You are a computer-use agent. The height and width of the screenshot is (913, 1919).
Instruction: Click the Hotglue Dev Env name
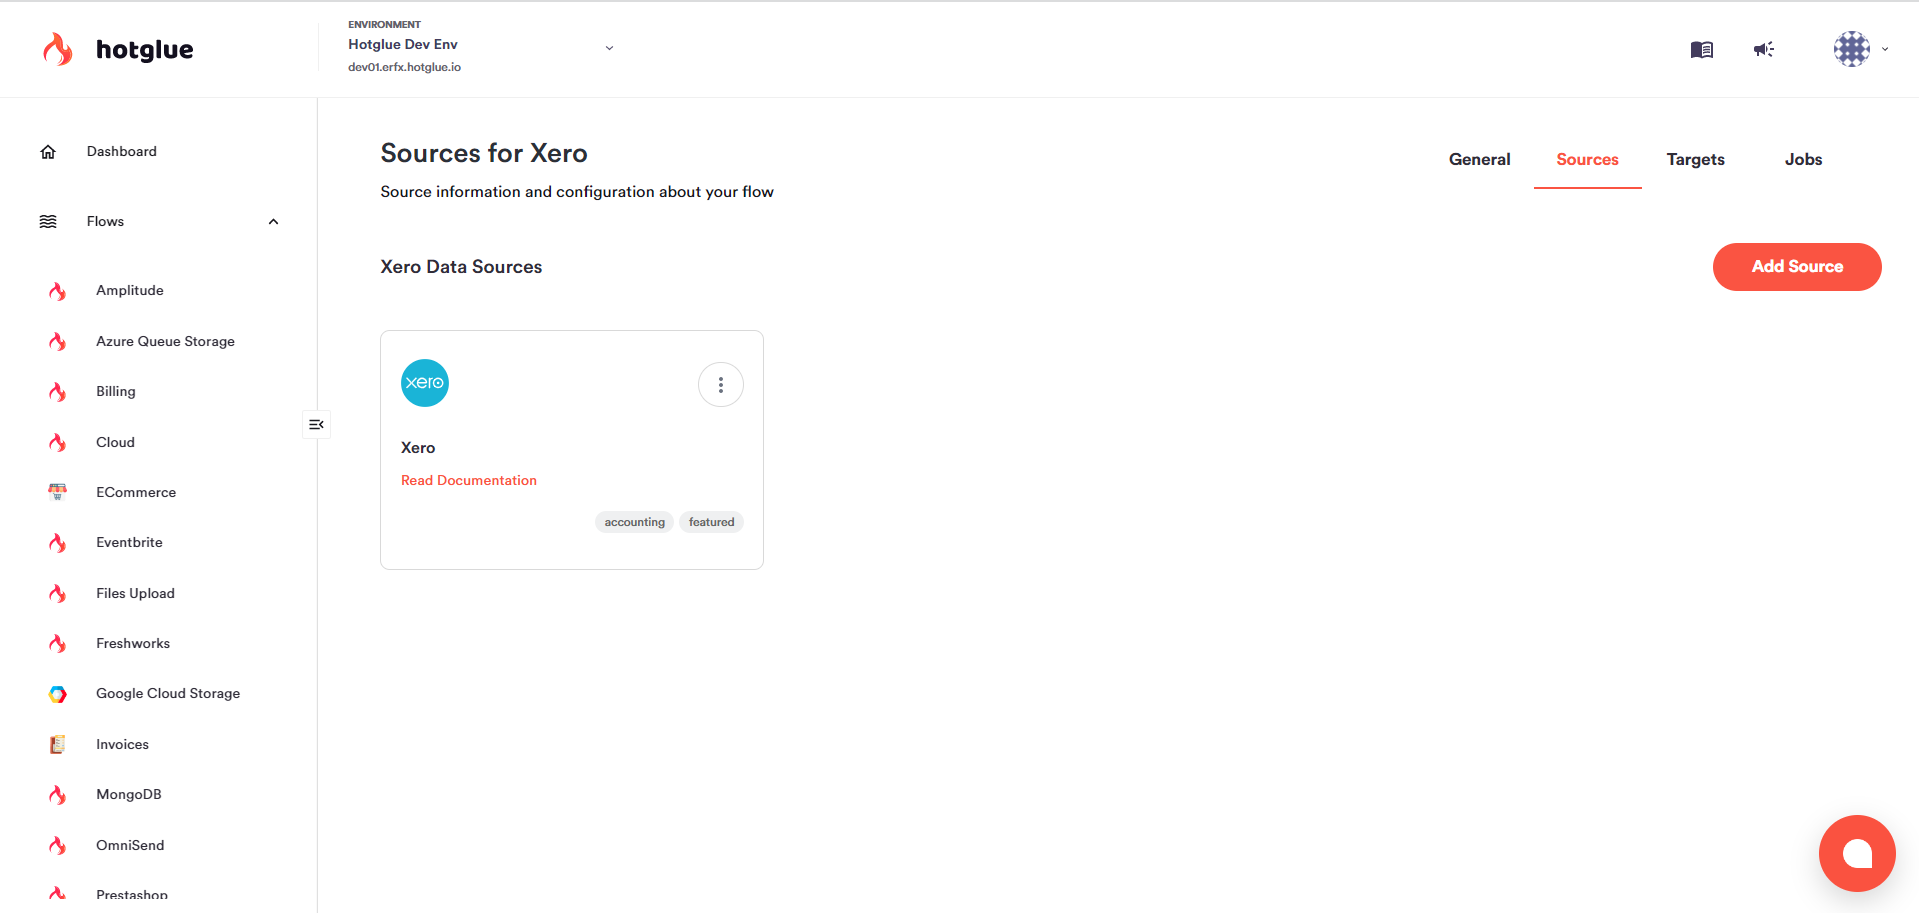tap(403, 45)
